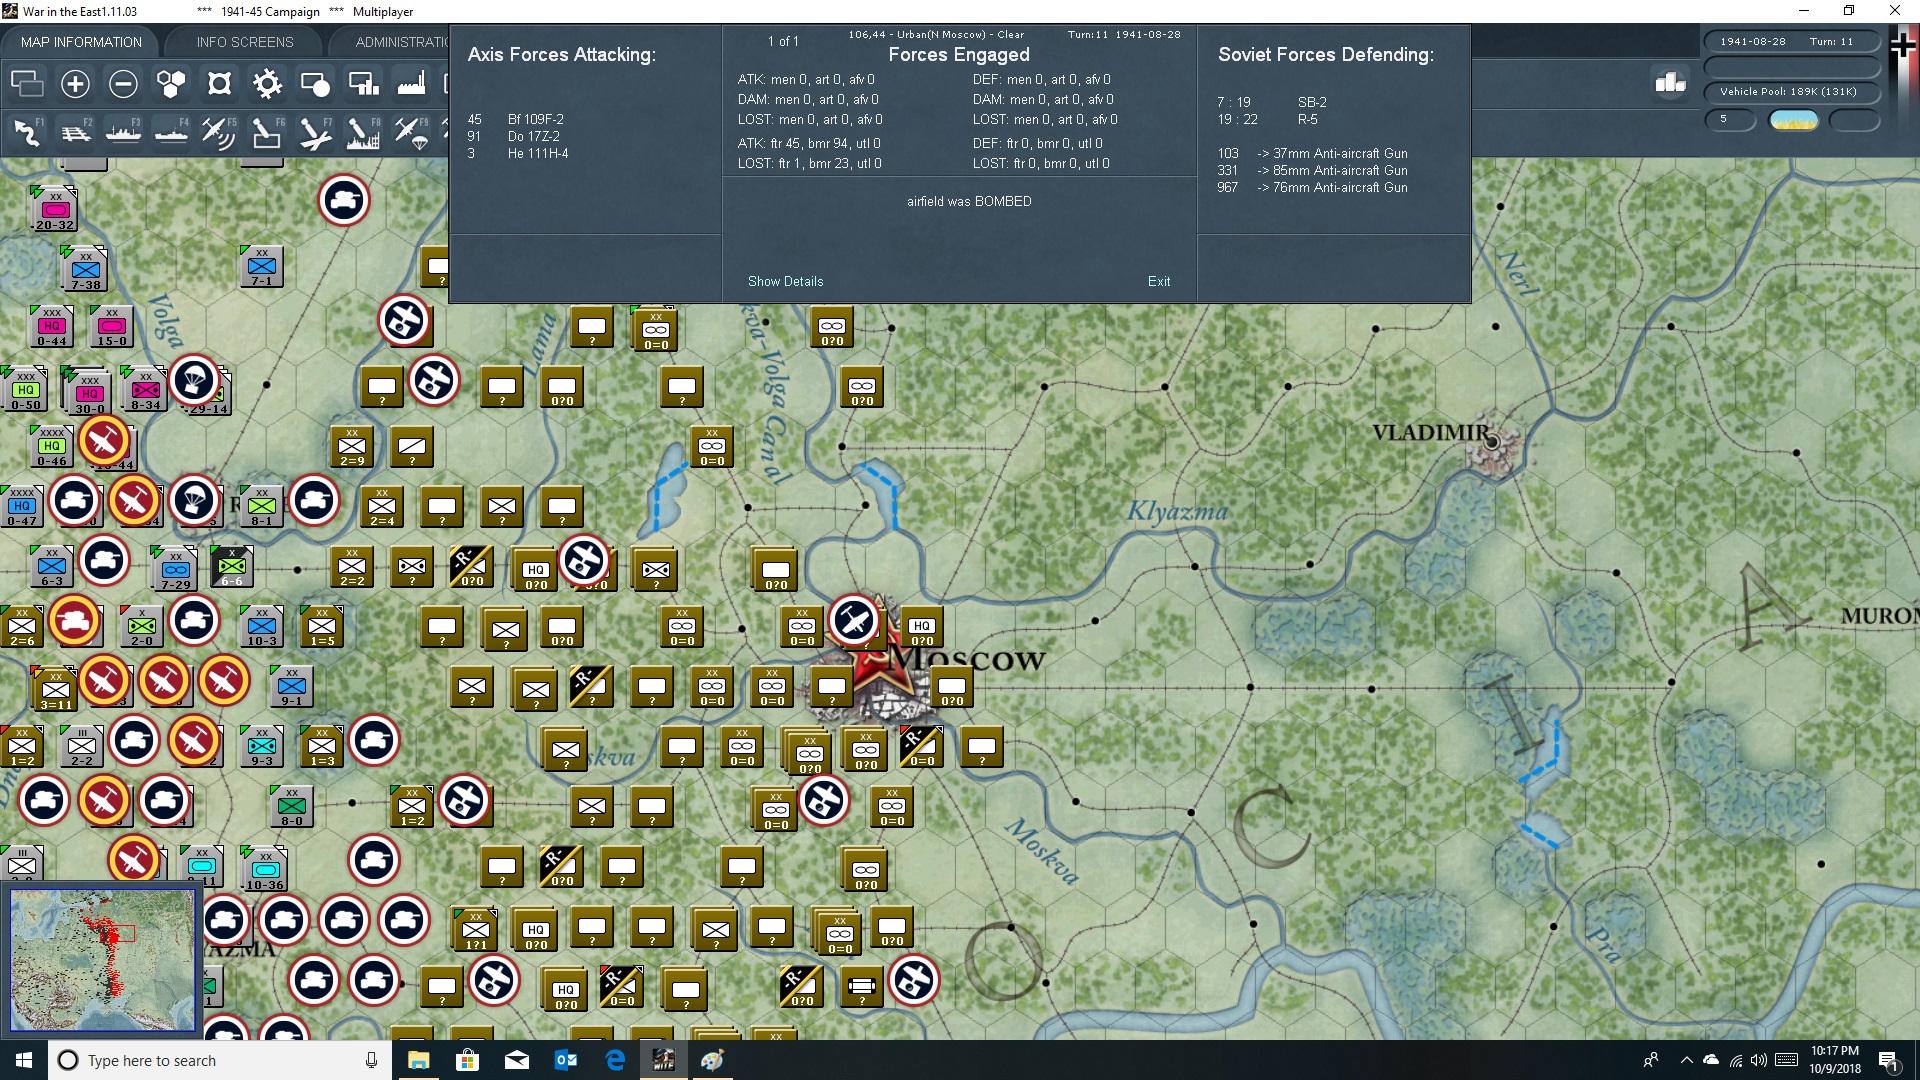This screenshot has width=1920, height=1080.
Task: Toggle the screen with bars icon
Action: 363,84
